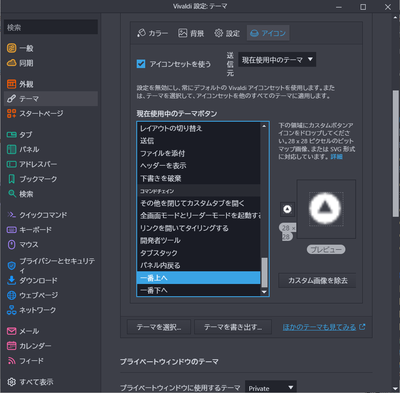Open the Private theme dropdown
This screenshot has width=400, height=393.
(271, 387)
